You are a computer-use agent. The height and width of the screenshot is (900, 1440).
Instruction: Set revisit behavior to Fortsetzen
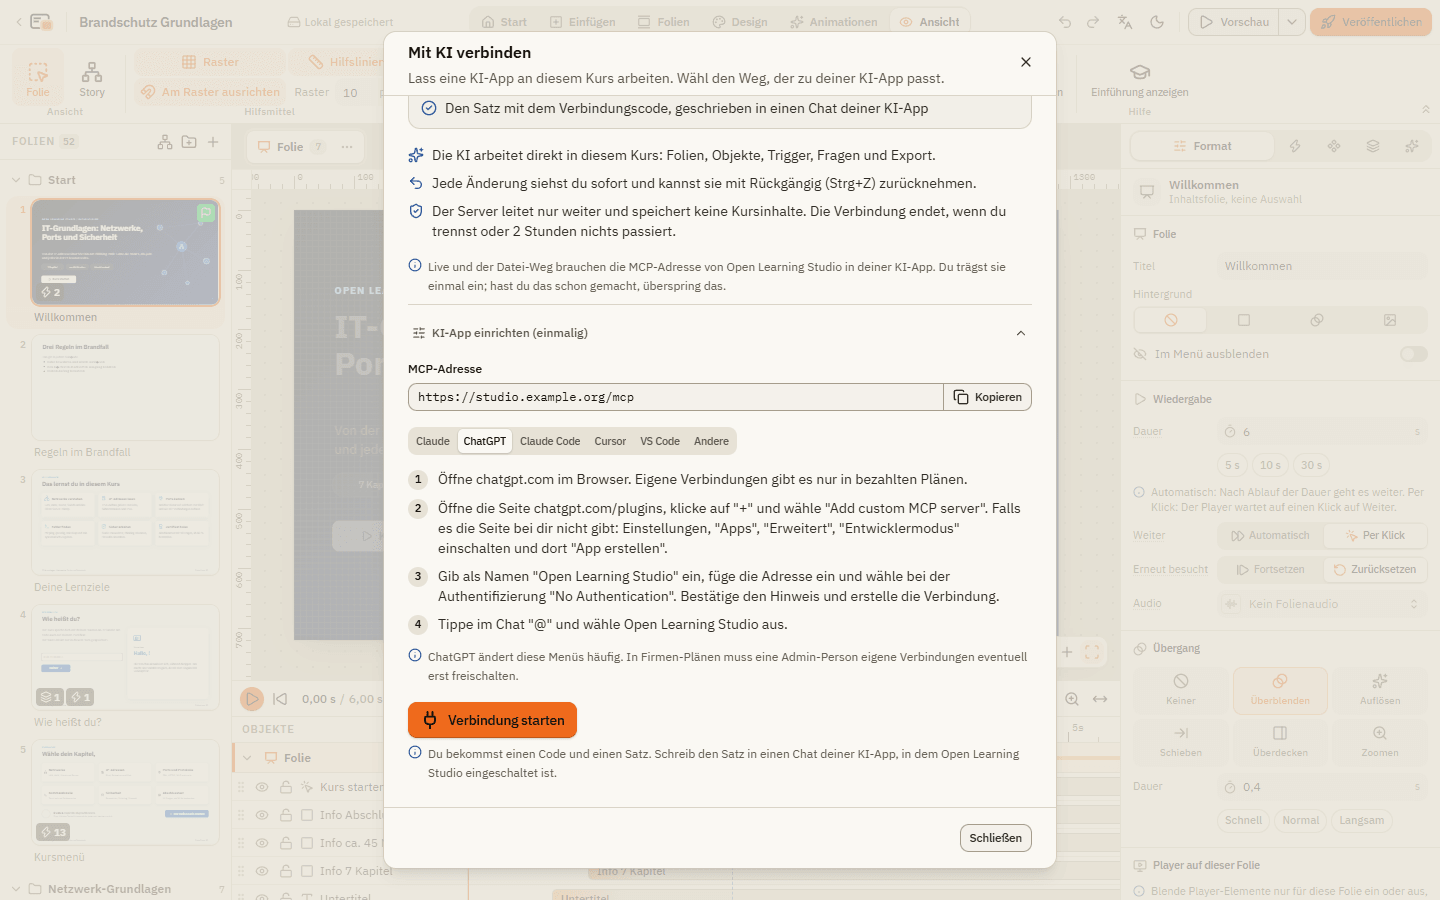tap(1271, 570)
